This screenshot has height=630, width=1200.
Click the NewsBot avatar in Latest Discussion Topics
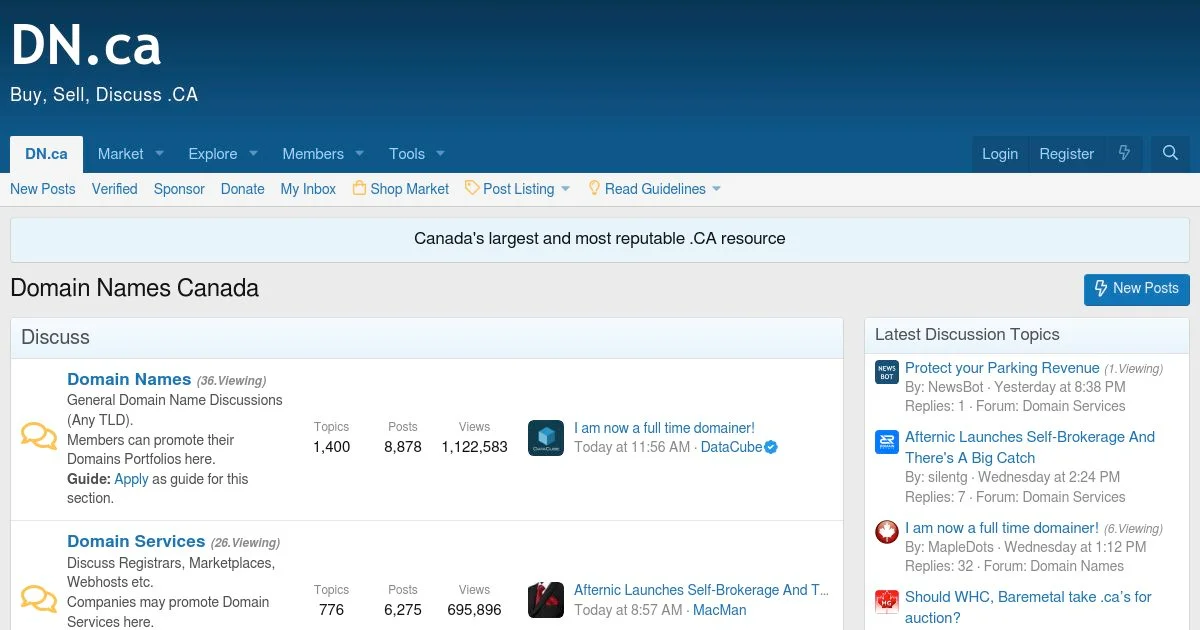[887, 372]
